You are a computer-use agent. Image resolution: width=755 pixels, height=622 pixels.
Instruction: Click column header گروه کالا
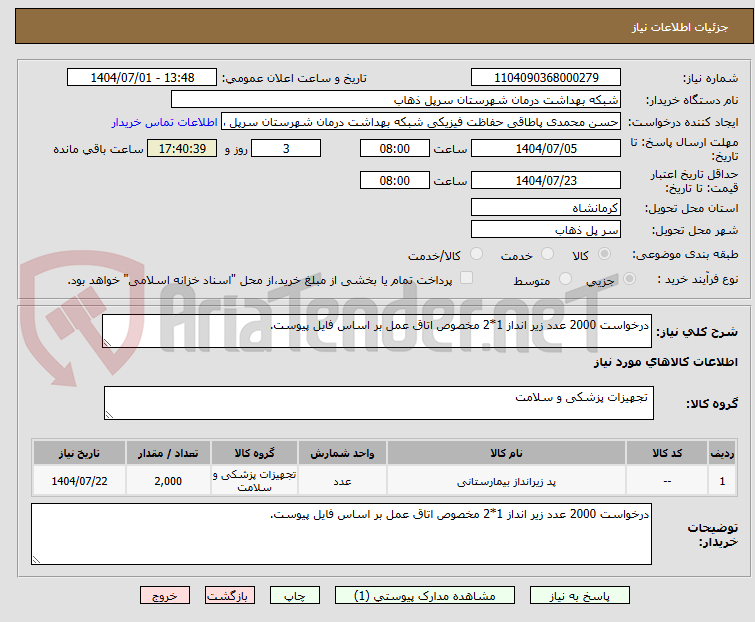(x=254, y=453)
